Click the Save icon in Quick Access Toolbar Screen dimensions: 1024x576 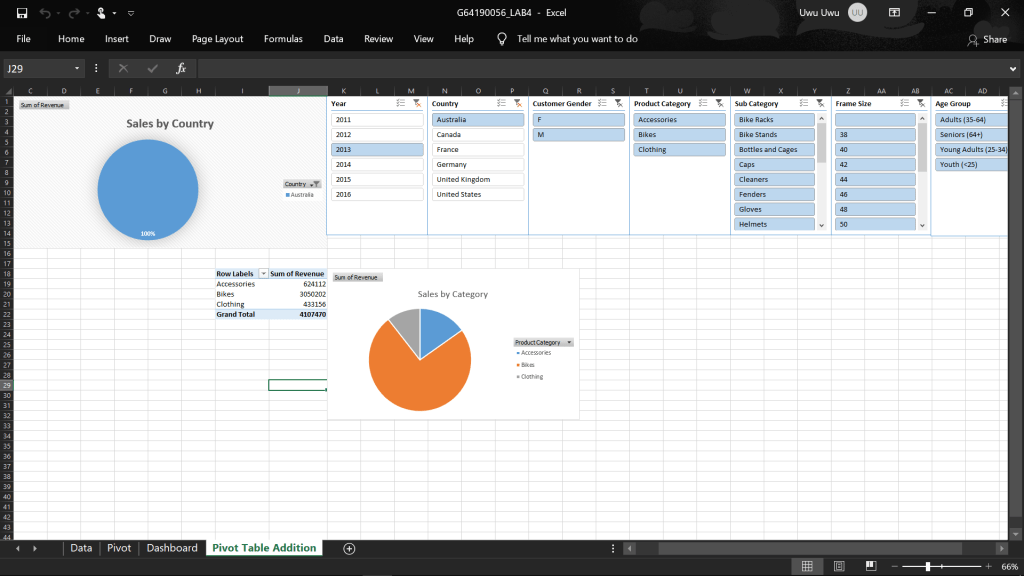pyautogui.click(x=22, y=13)
